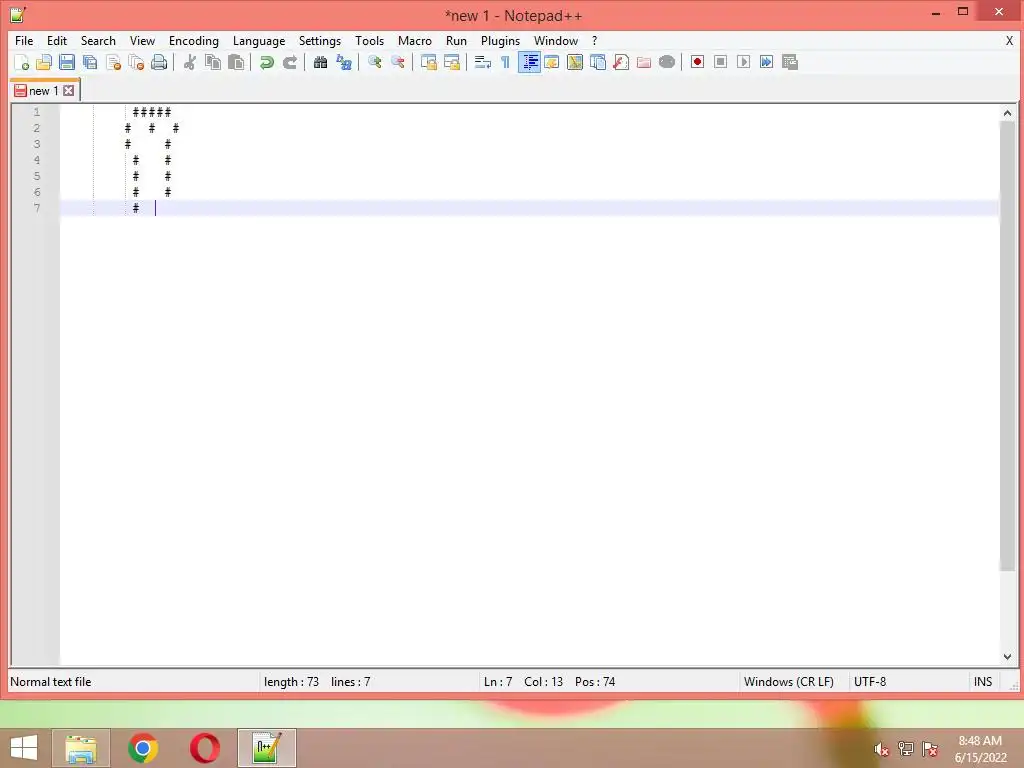This screenshot has width=1024, height=768.
Task: Open the Macro menu
Action: click(x=415, y=40)
